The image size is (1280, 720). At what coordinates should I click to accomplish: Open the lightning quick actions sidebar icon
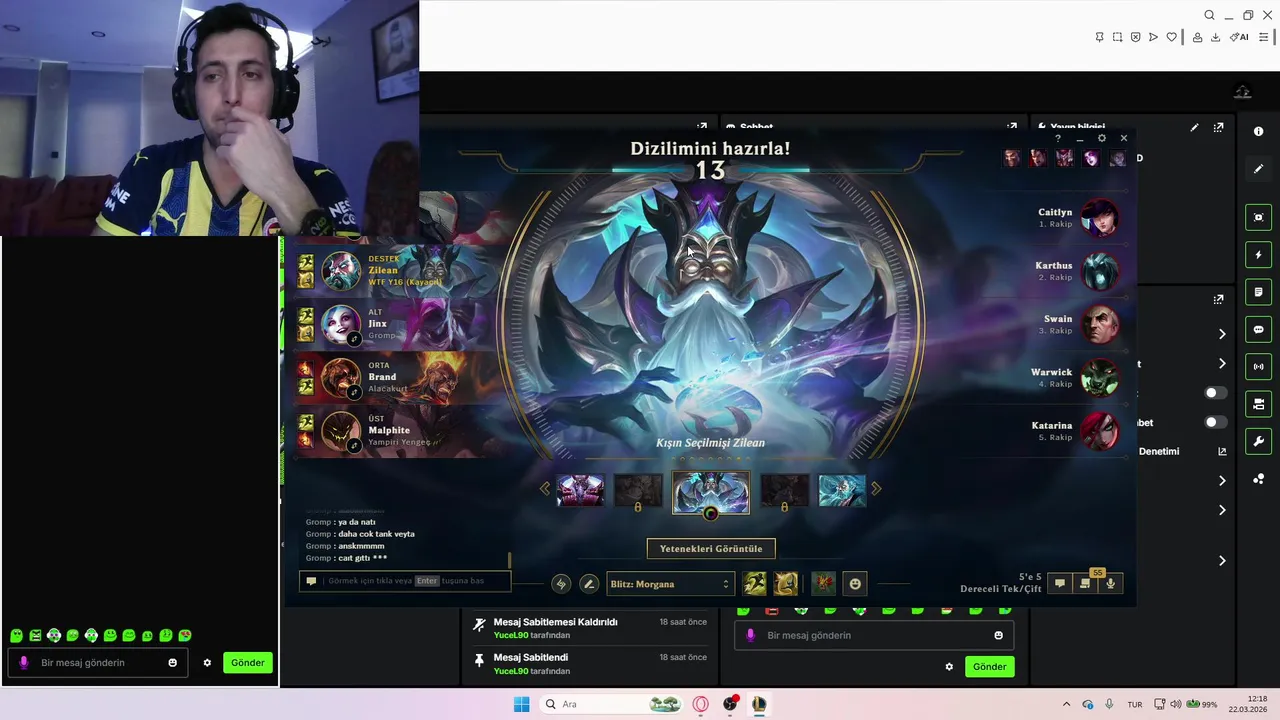[1258, 255]
